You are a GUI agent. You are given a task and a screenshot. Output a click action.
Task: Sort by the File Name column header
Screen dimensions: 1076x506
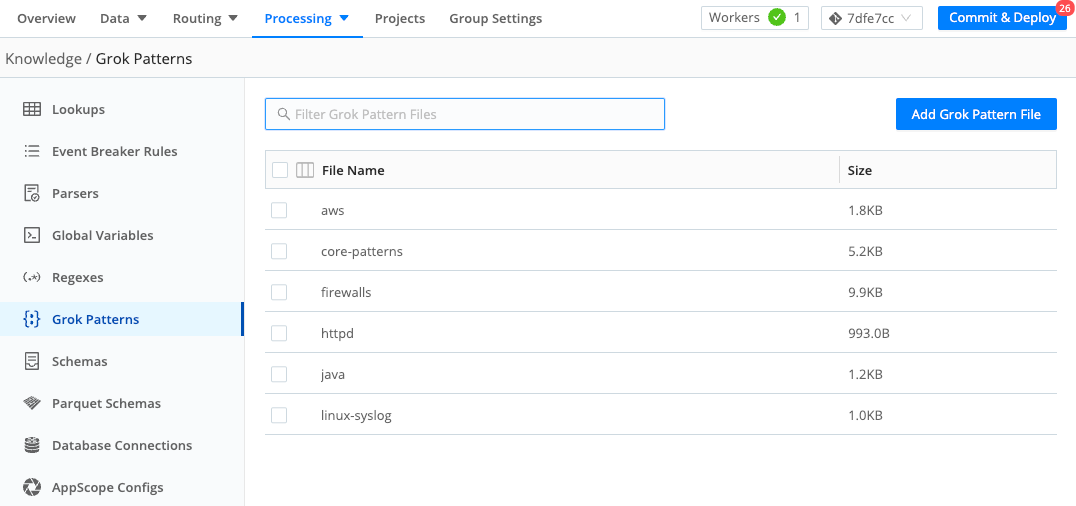pyautogui.click(x=353, y=170)
